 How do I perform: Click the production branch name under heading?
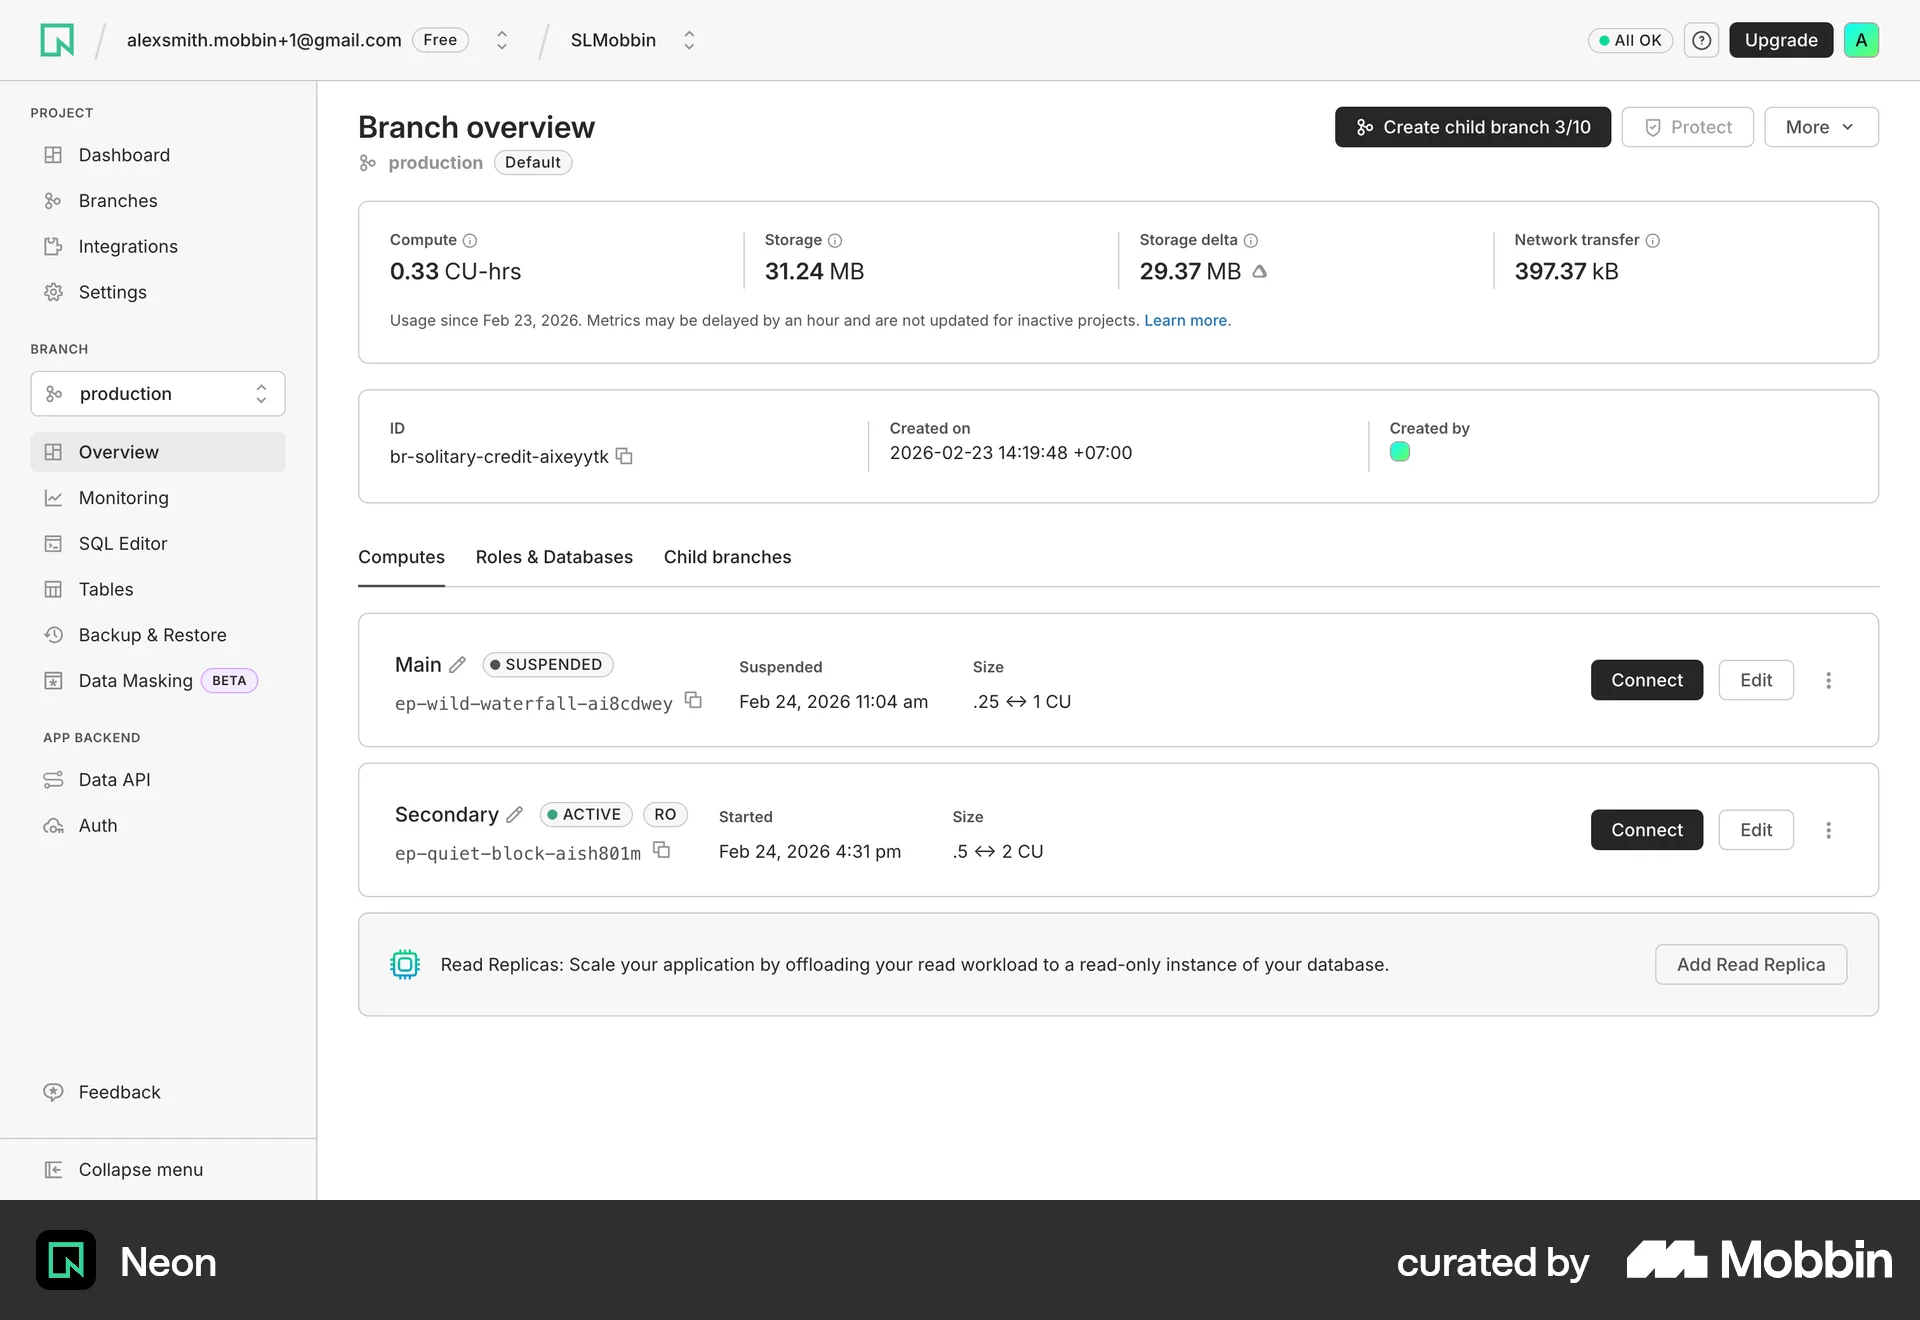click(435, 163)
